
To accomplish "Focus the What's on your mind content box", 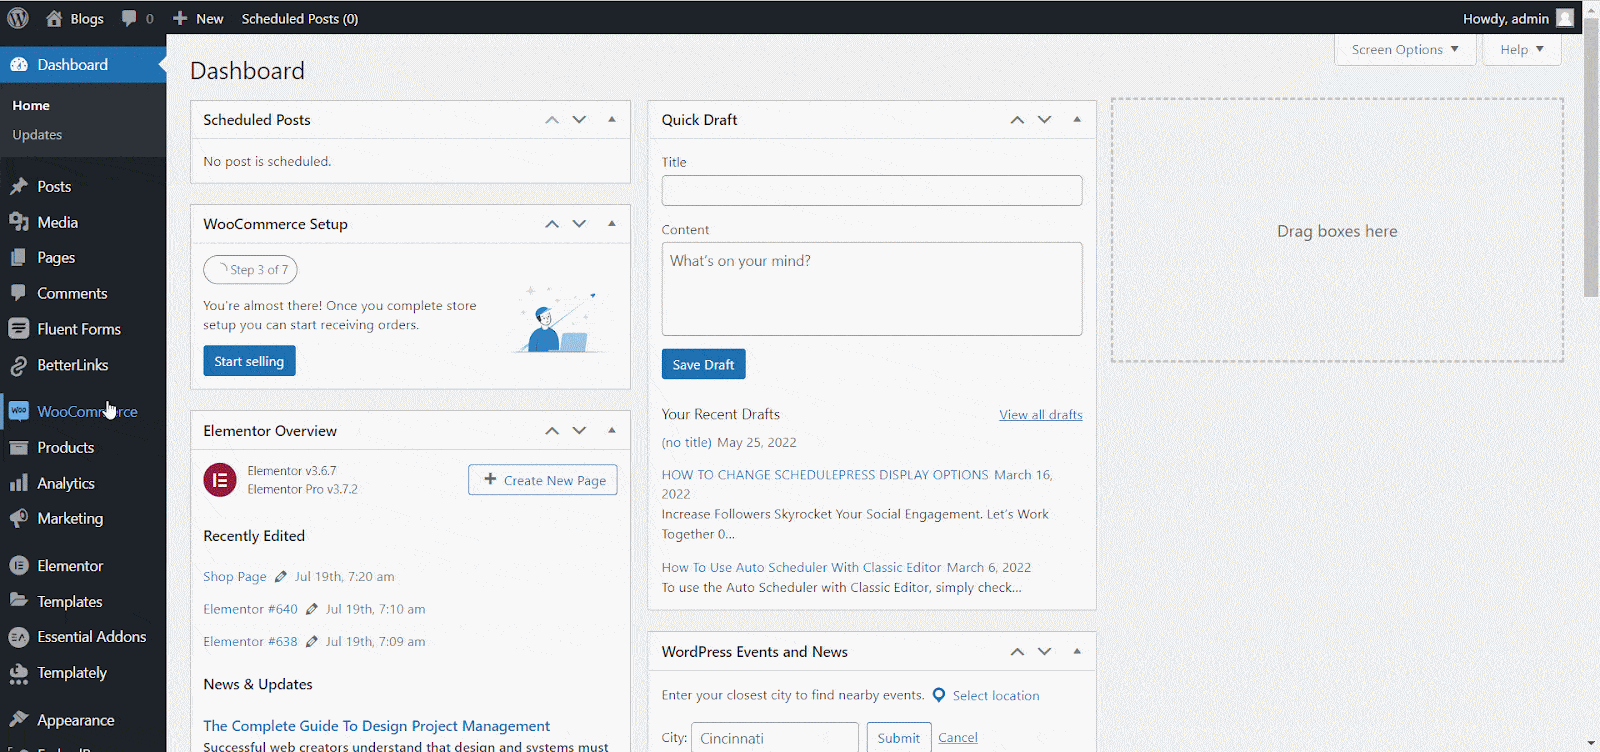I will (x=872, y=289).
